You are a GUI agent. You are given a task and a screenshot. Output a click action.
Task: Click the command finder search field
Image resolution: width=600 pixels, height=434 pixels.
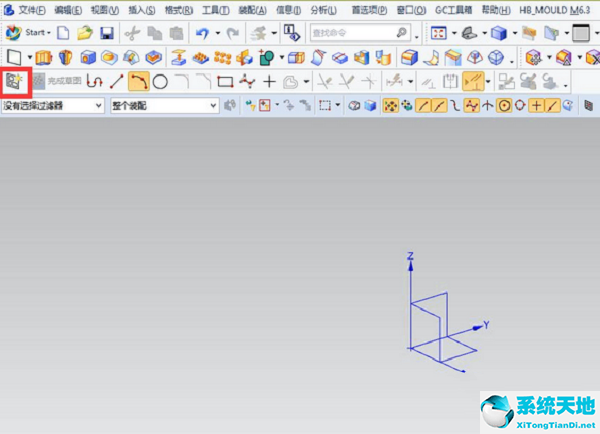point(360,33)
